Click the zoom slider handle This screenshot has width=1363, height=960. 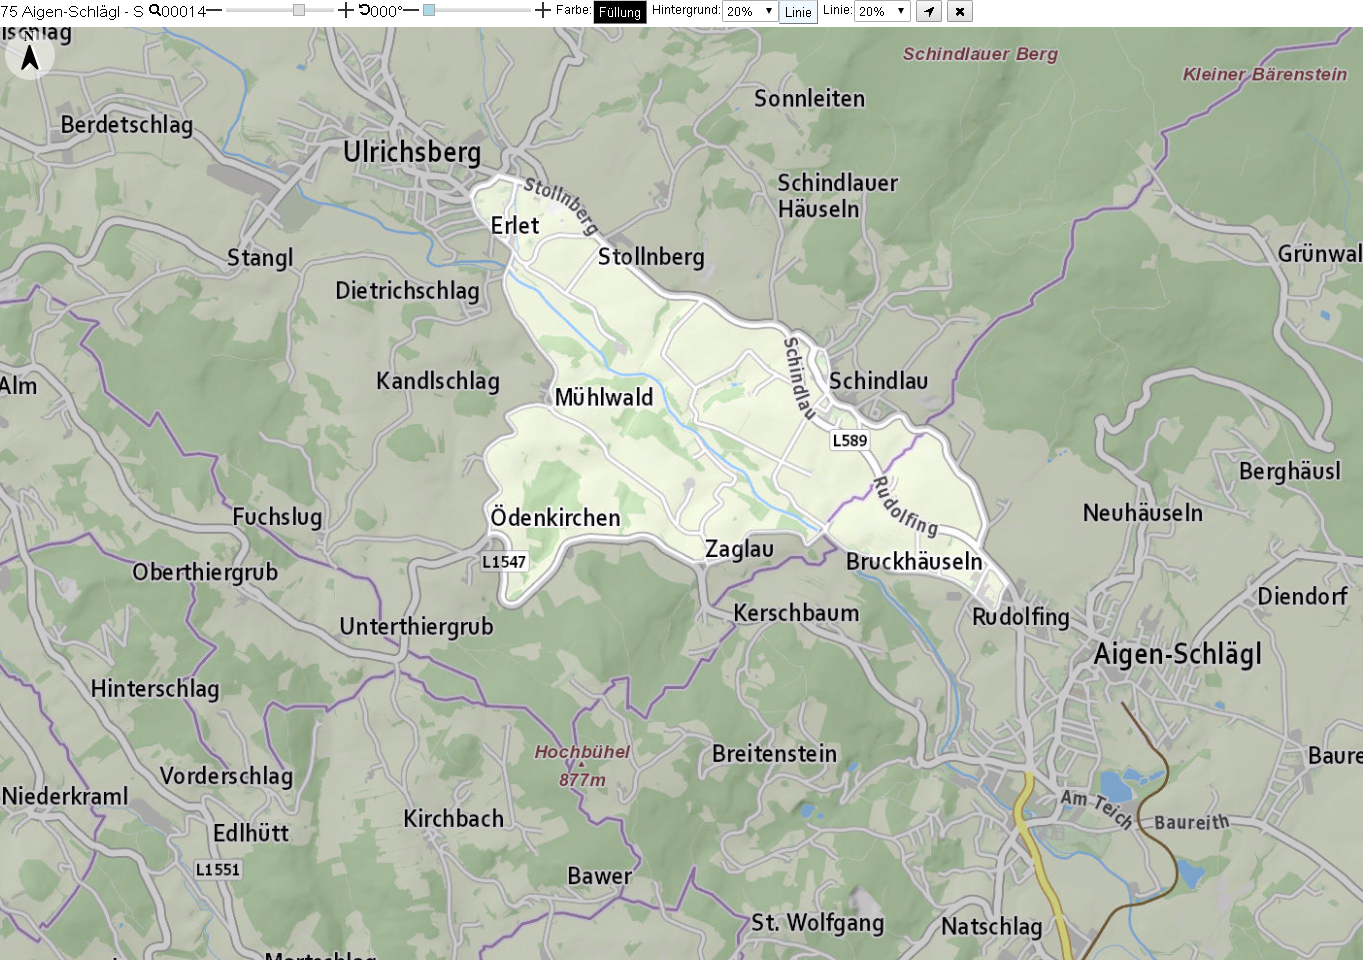coord(299,10)
